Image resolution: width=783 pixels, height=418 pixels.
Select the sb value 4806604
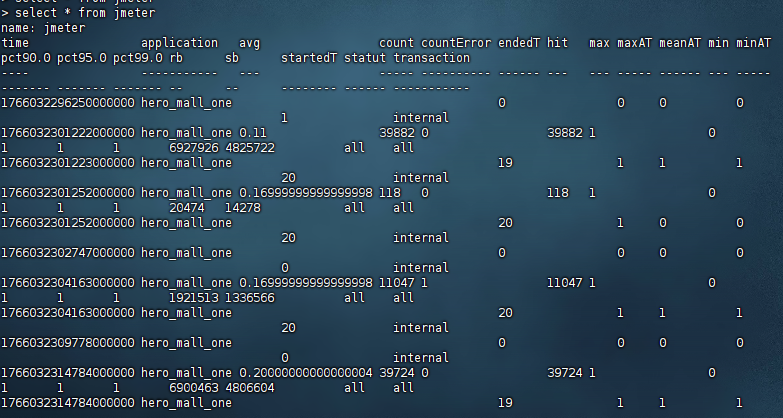249,388
